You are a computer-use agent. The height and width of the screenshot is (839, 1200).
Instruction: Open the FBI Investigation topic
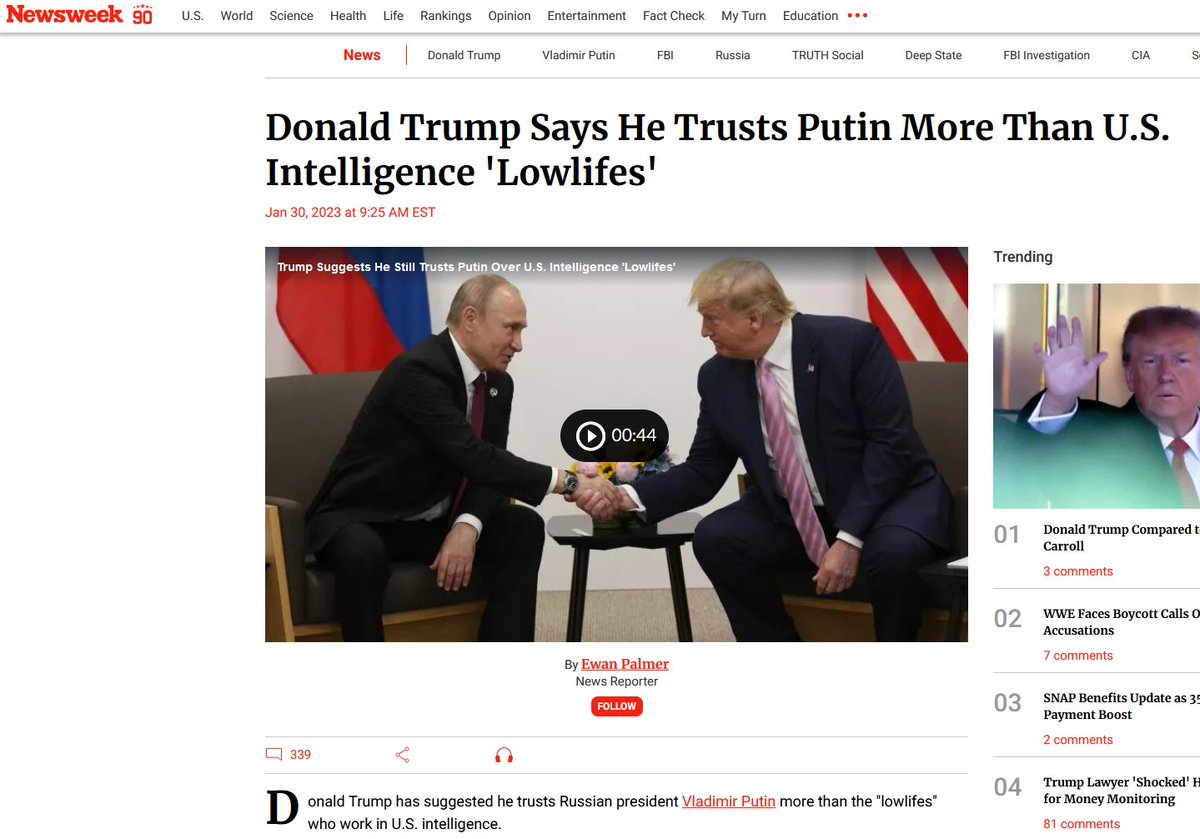click(x=1046, y=55)
